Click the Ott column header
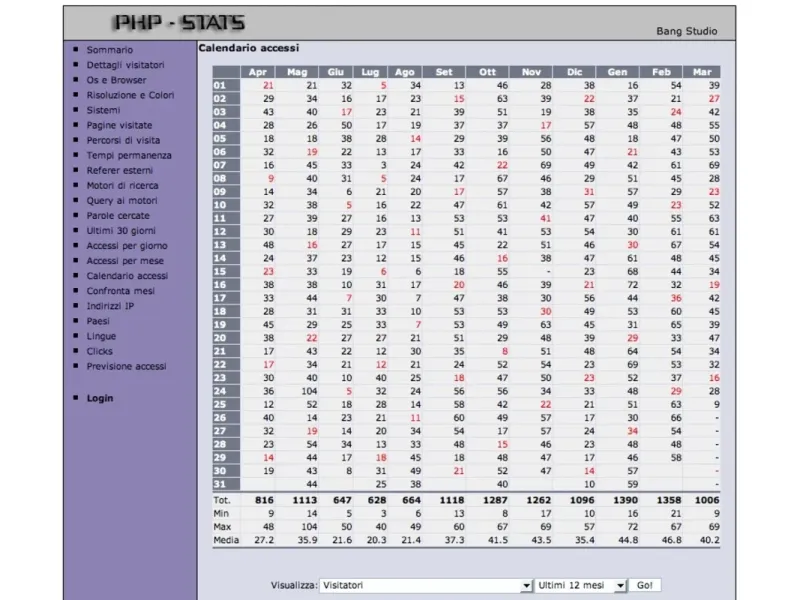 tap(487, 72)
